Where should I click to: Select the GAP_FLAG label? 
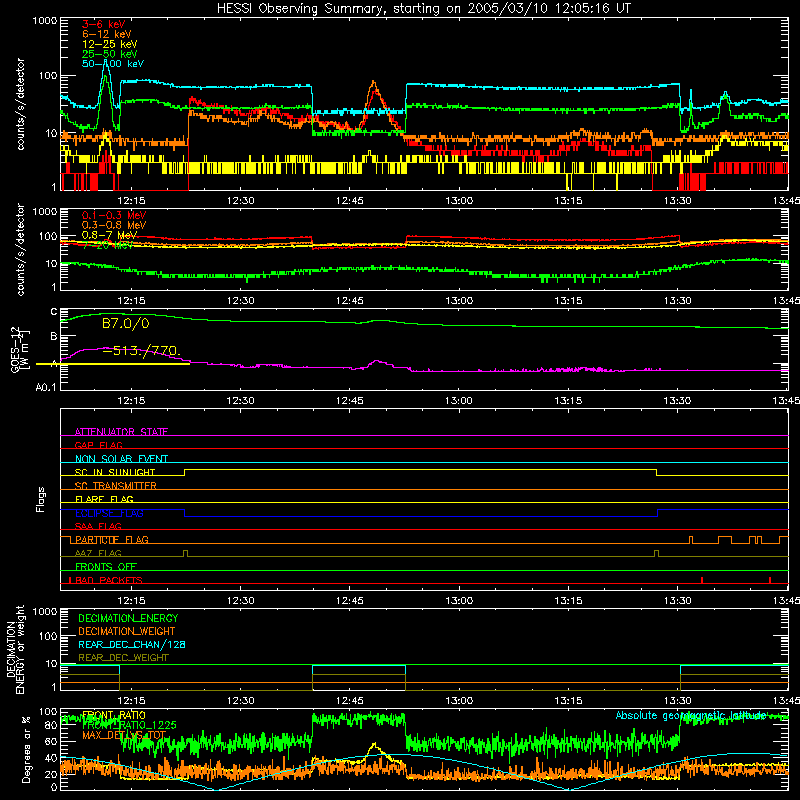pos(98,445)
